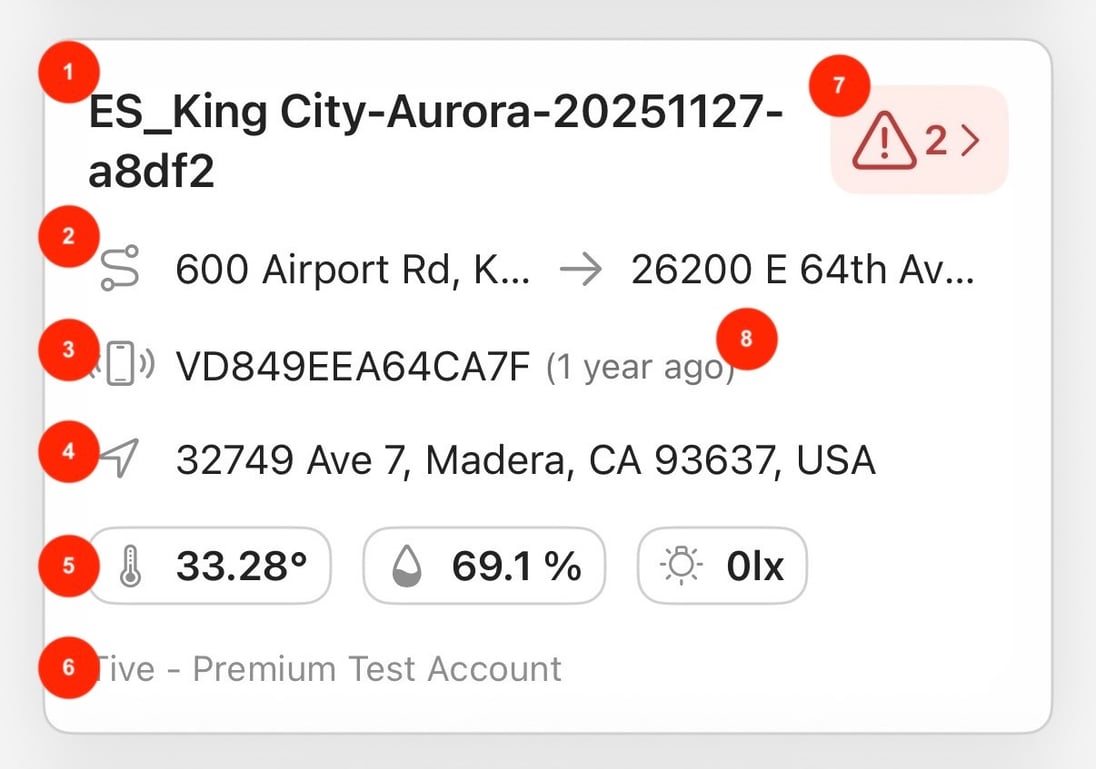
Task: Select the 33.28° temperature reading
Action: click(241, 567)
